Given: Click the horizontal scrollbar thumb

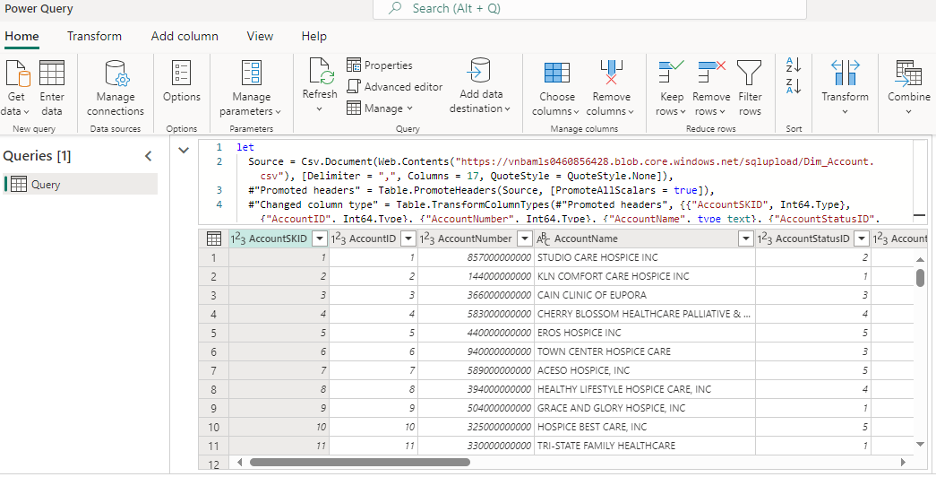Looking at the screenshot, I should click(x=360, y=462).
